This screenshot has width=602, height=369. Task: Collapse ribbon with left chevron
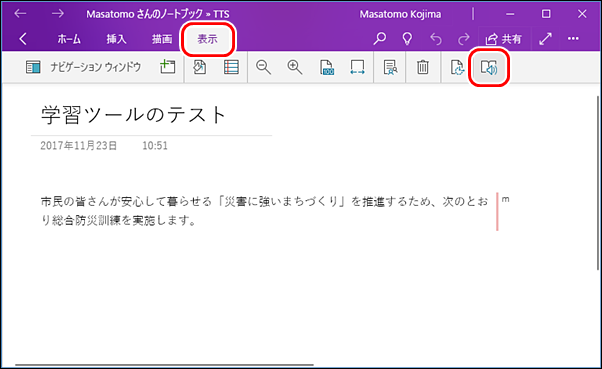coord(23,39)
